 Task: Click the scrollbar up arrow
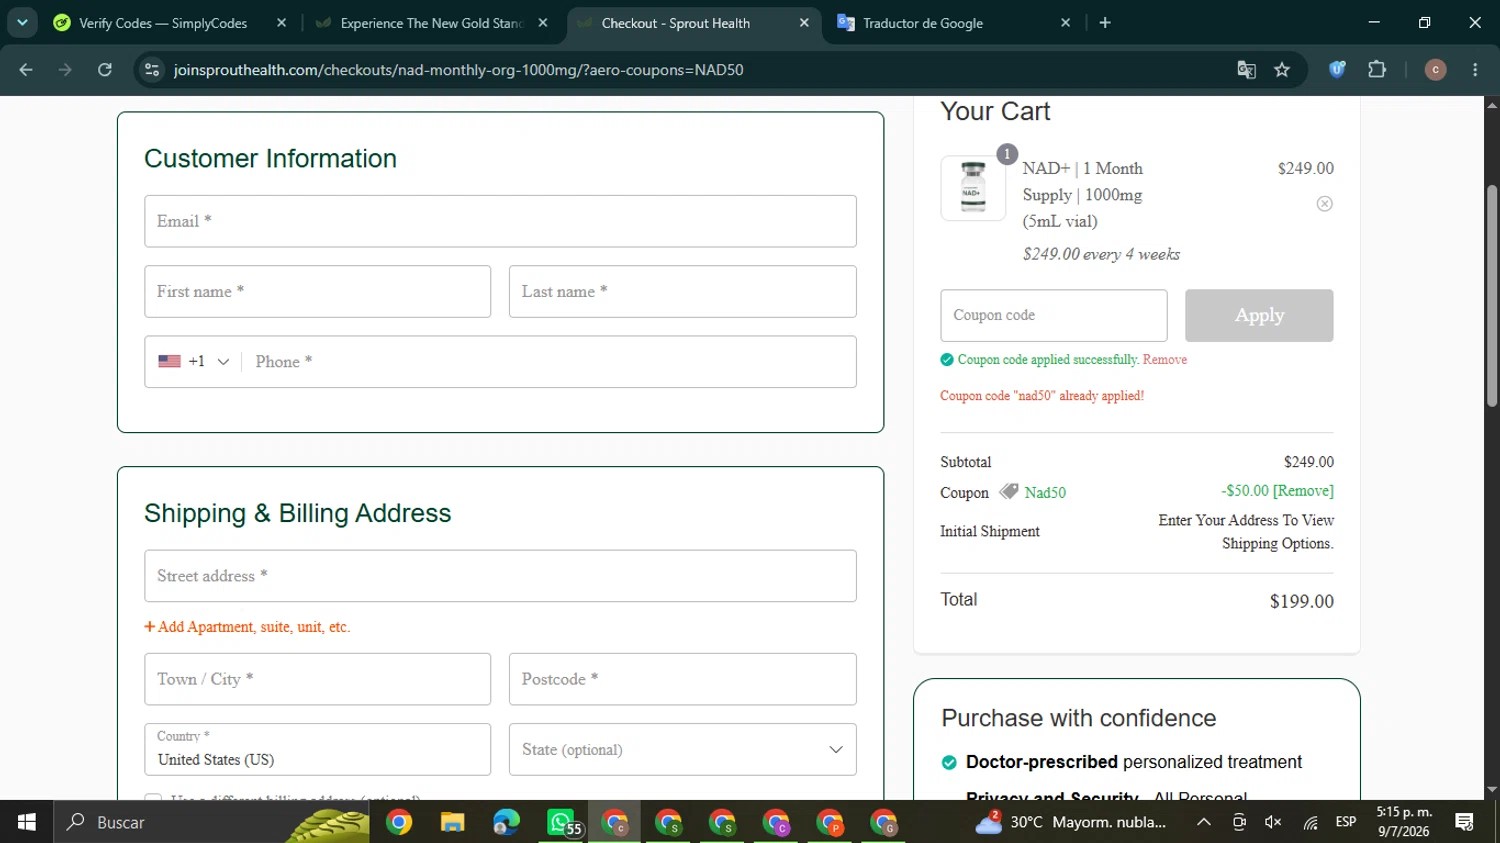click(x=1492, y=104)
